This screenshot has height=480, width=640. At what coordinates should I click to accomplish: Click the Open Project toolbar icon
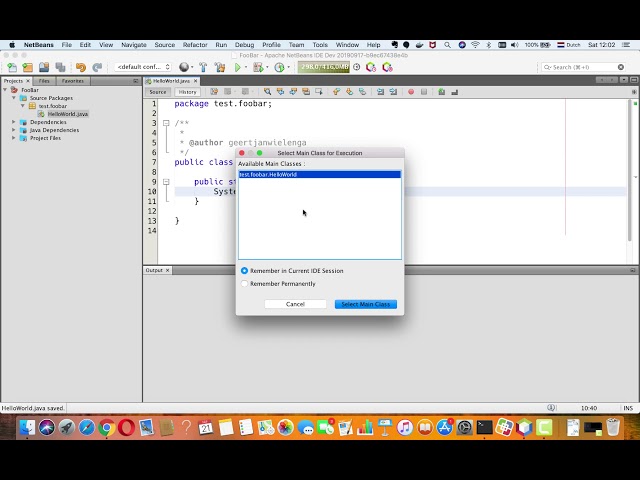point(44,67)
